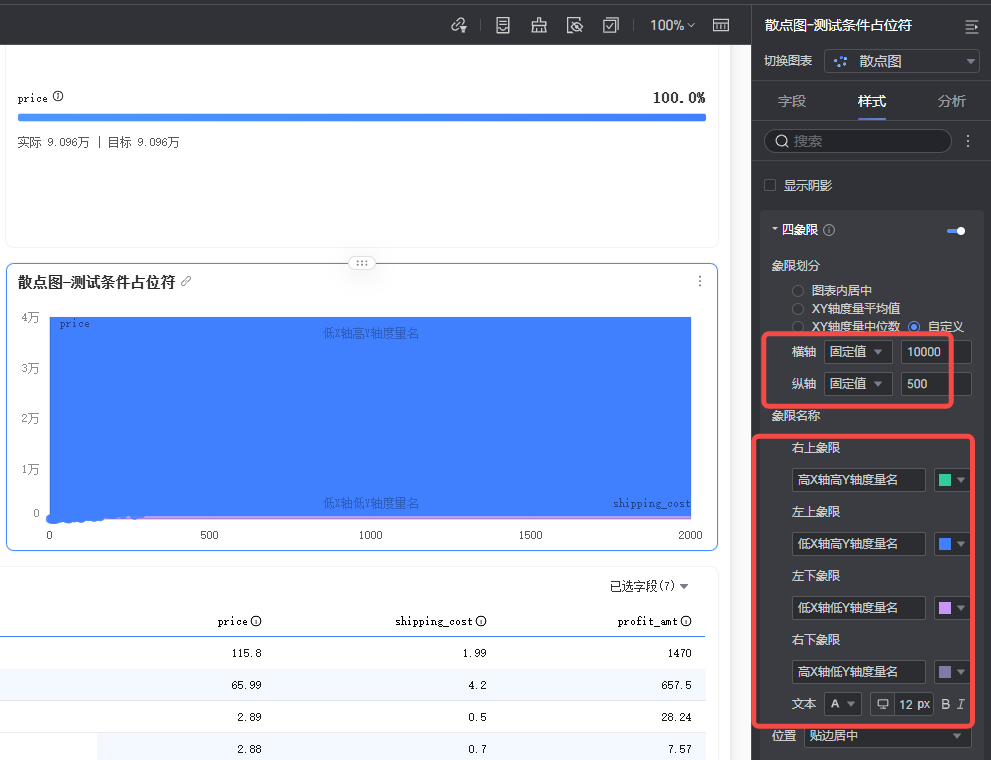Viewport: 991px width, 760px height.
Task: Click the link-filter icon in the top toolbar
Action: coord(458,25)
